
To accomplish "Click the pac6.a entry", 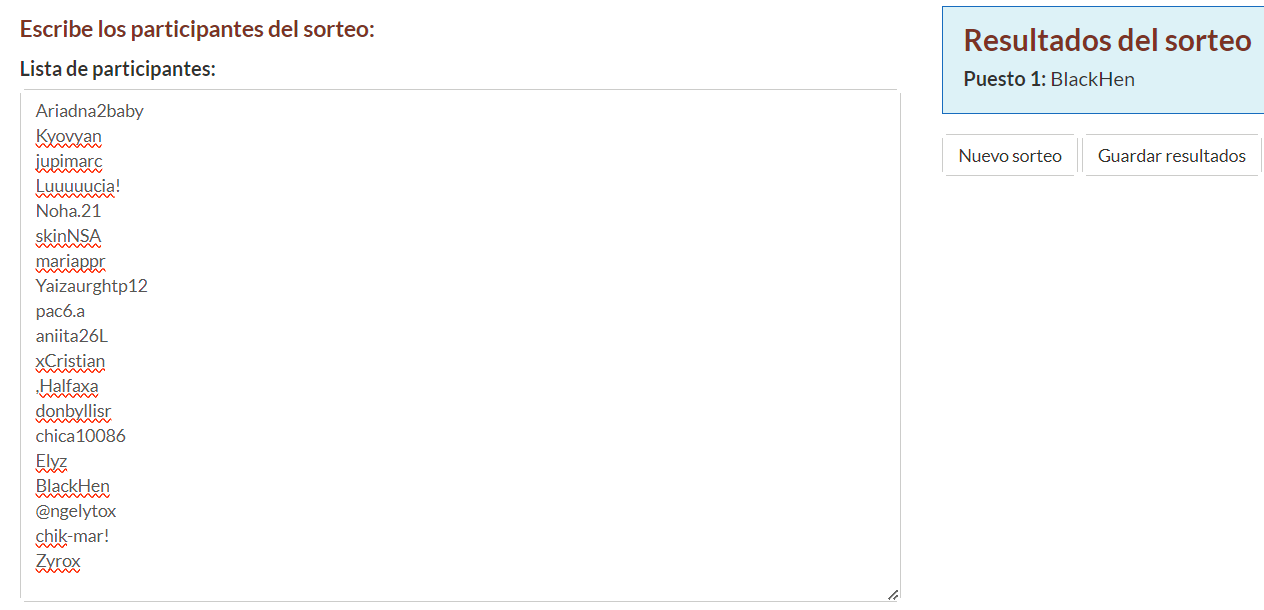I will pyautogui.click(x=60, y=311).
